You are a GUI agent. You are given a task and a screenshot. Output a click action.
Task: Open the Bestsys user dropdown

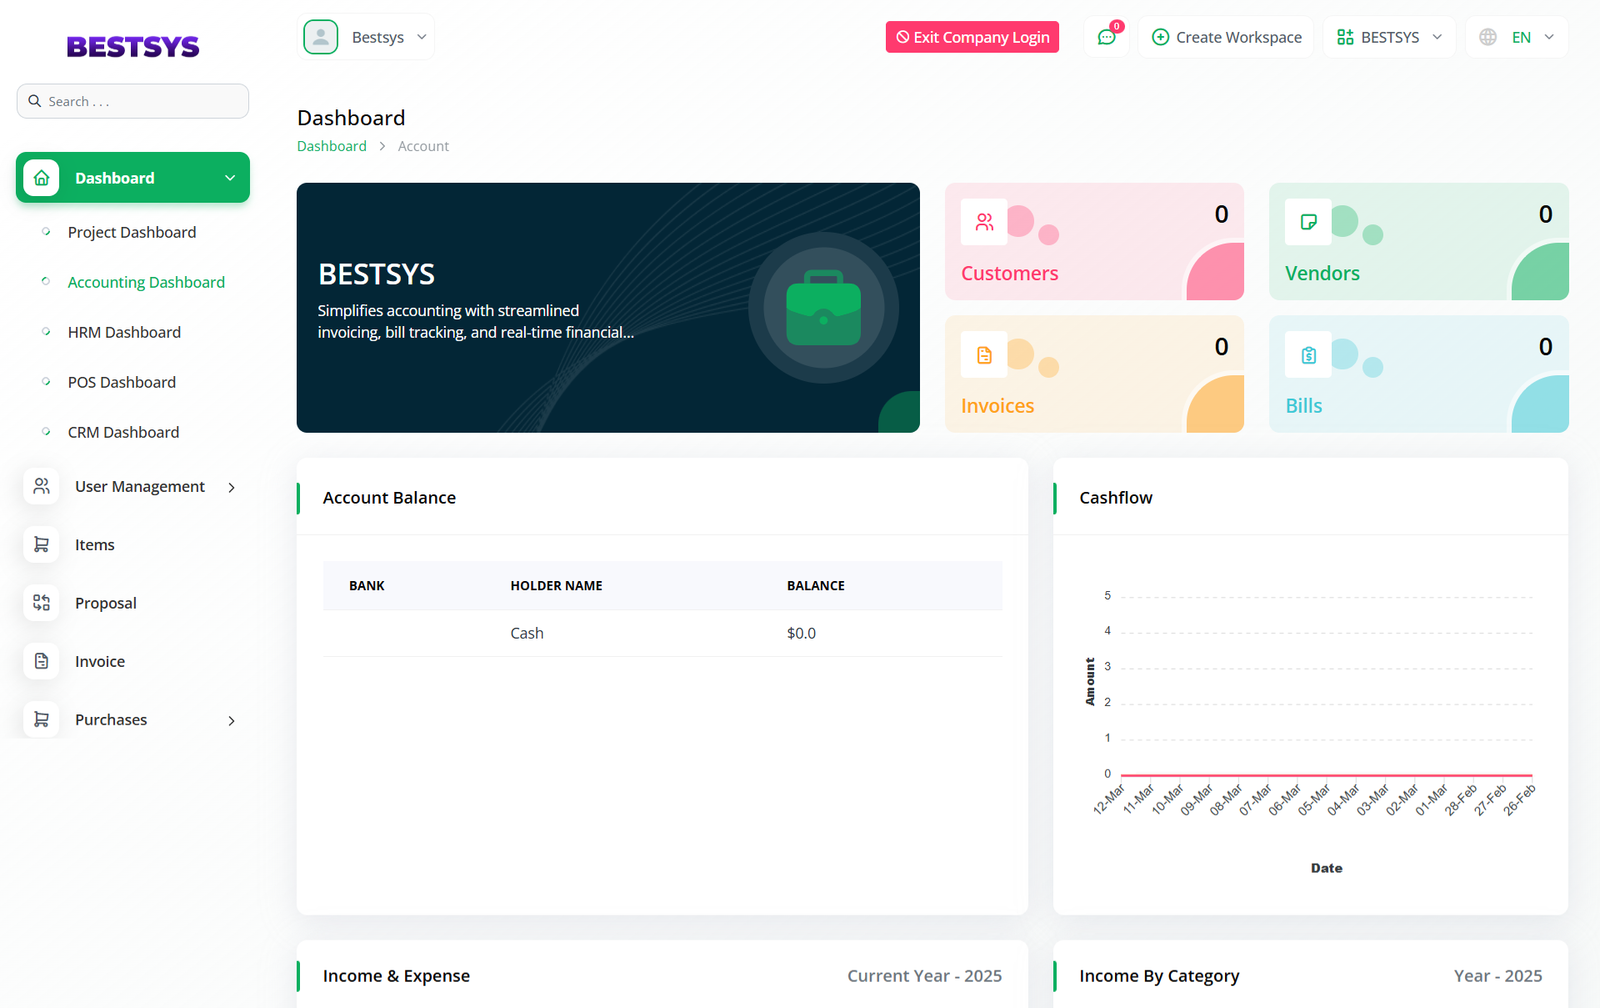click(x=366, y=37)
